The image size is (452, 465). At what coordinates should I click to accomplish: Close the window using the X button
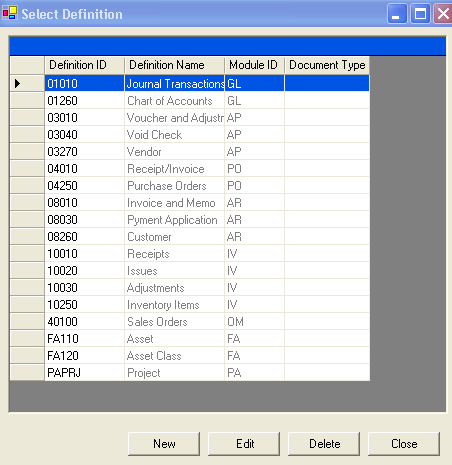pyautogui.click(x=443, y=14)
